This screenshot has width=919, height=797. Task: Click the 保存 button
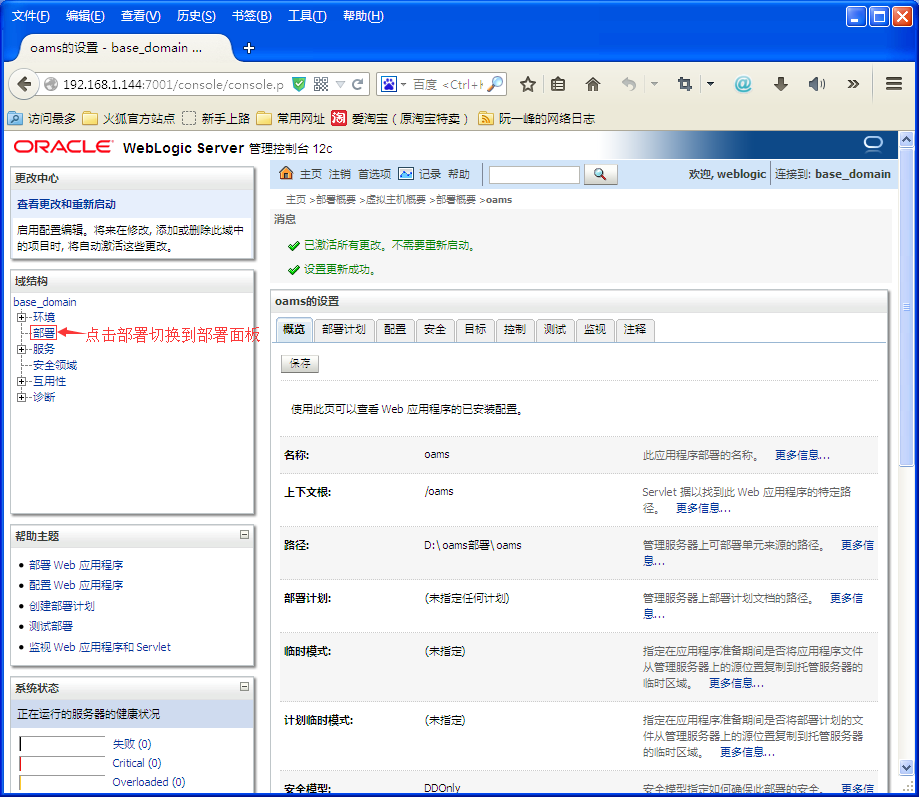300,364
